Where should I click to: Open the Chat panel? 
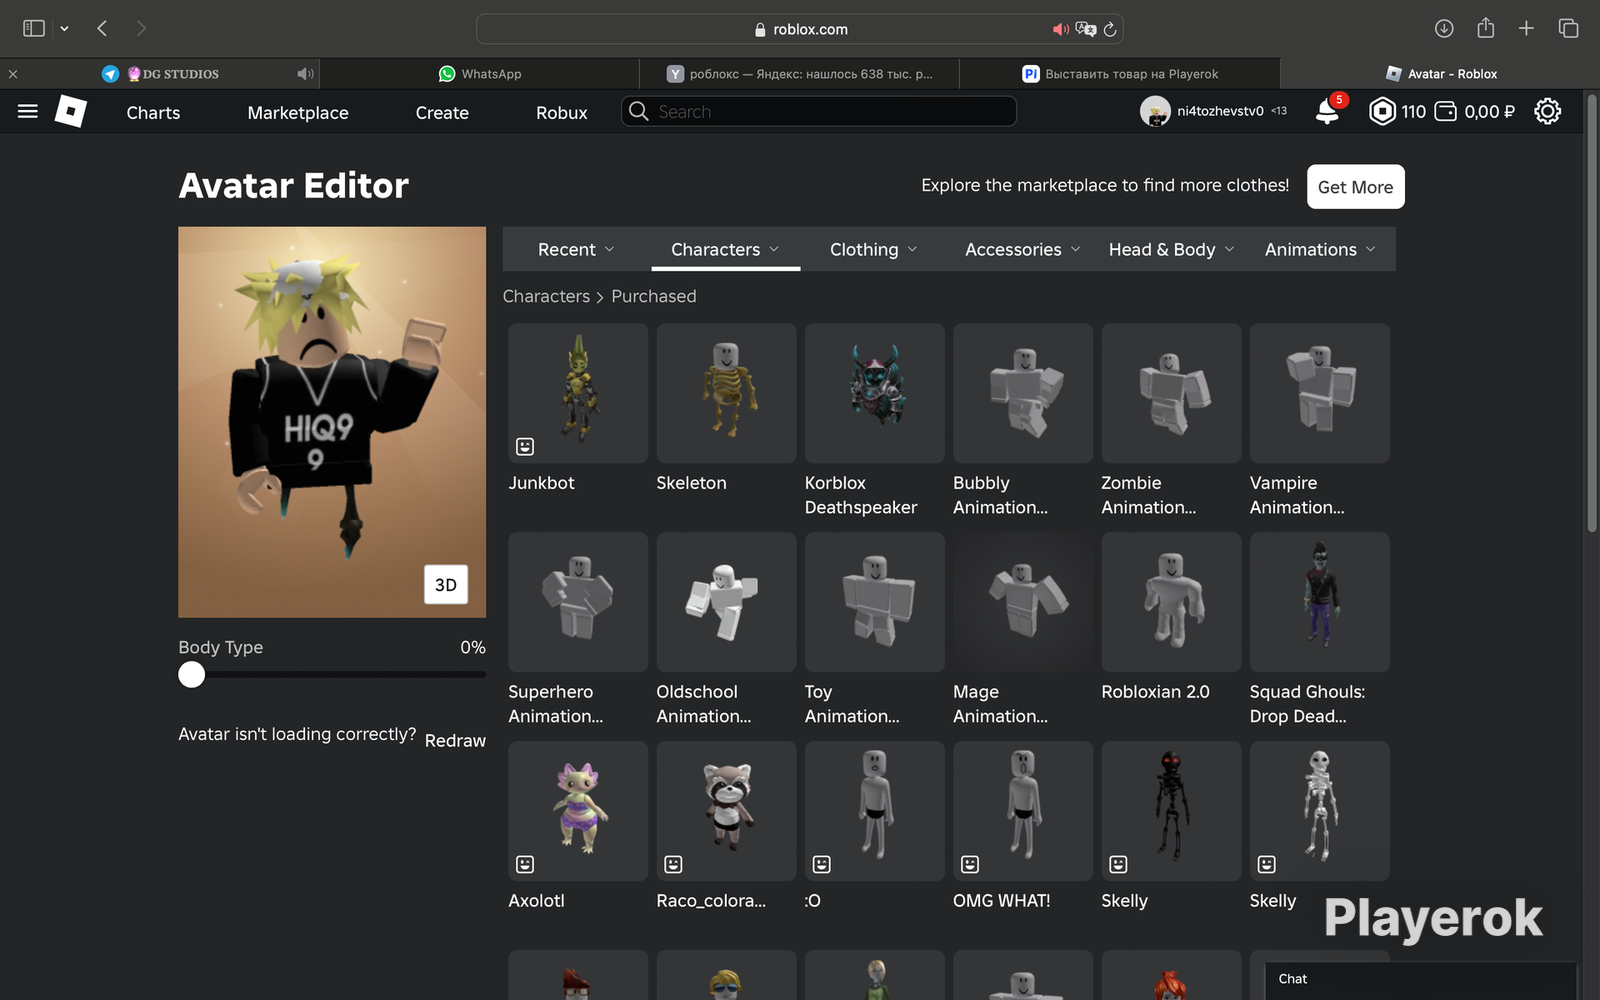pos(1420,981)
